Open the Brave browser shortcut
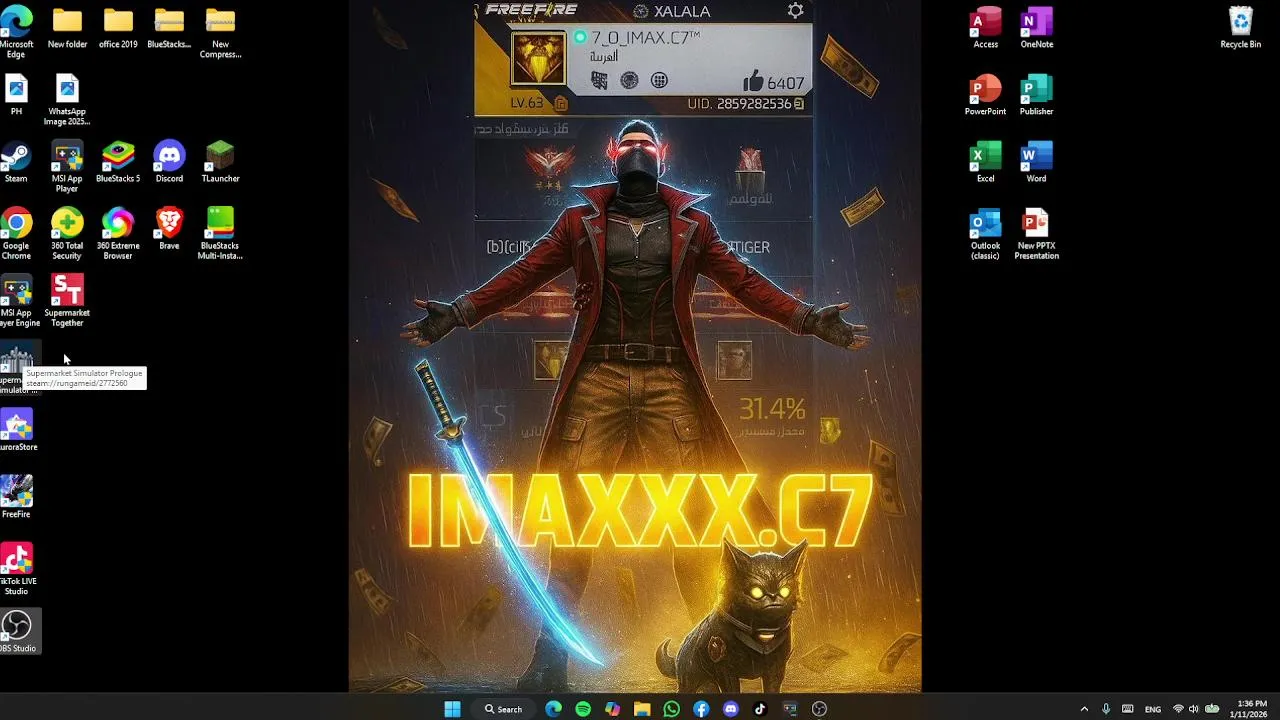1280x720 pixels. coord(169,230)
